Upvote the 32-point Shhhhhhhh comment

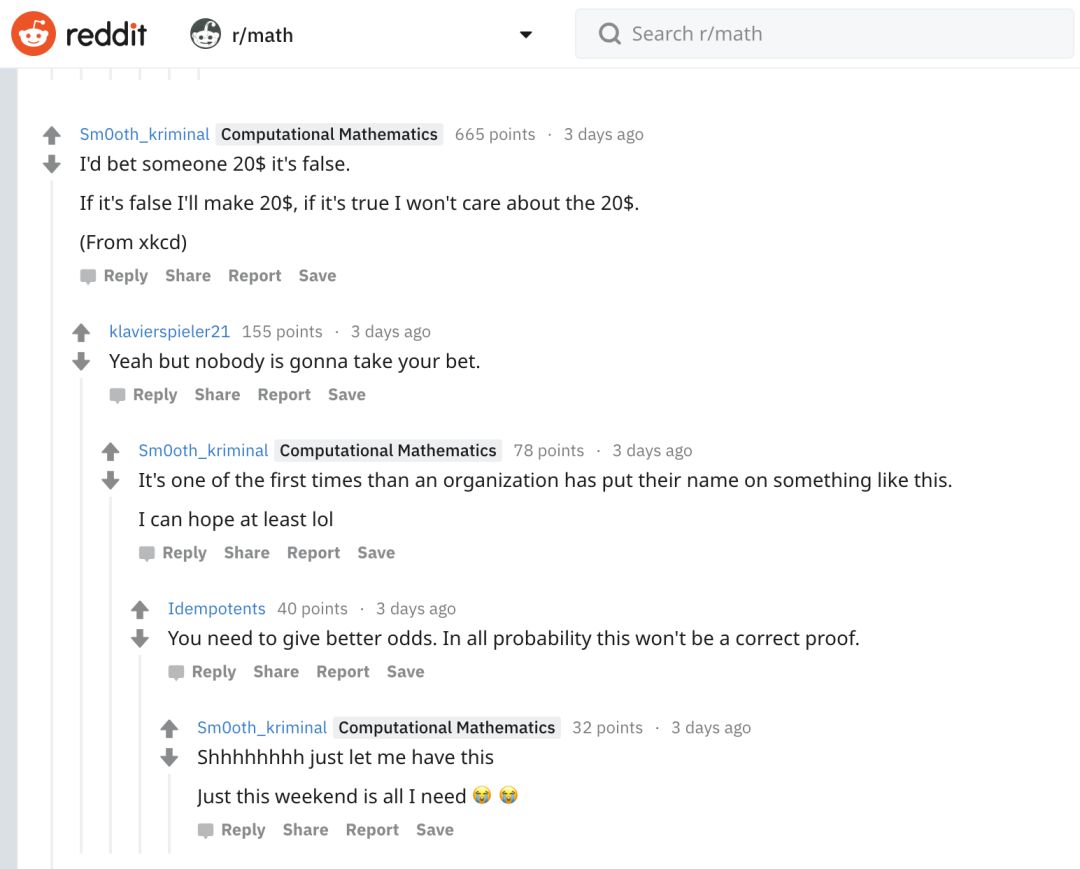169,729
